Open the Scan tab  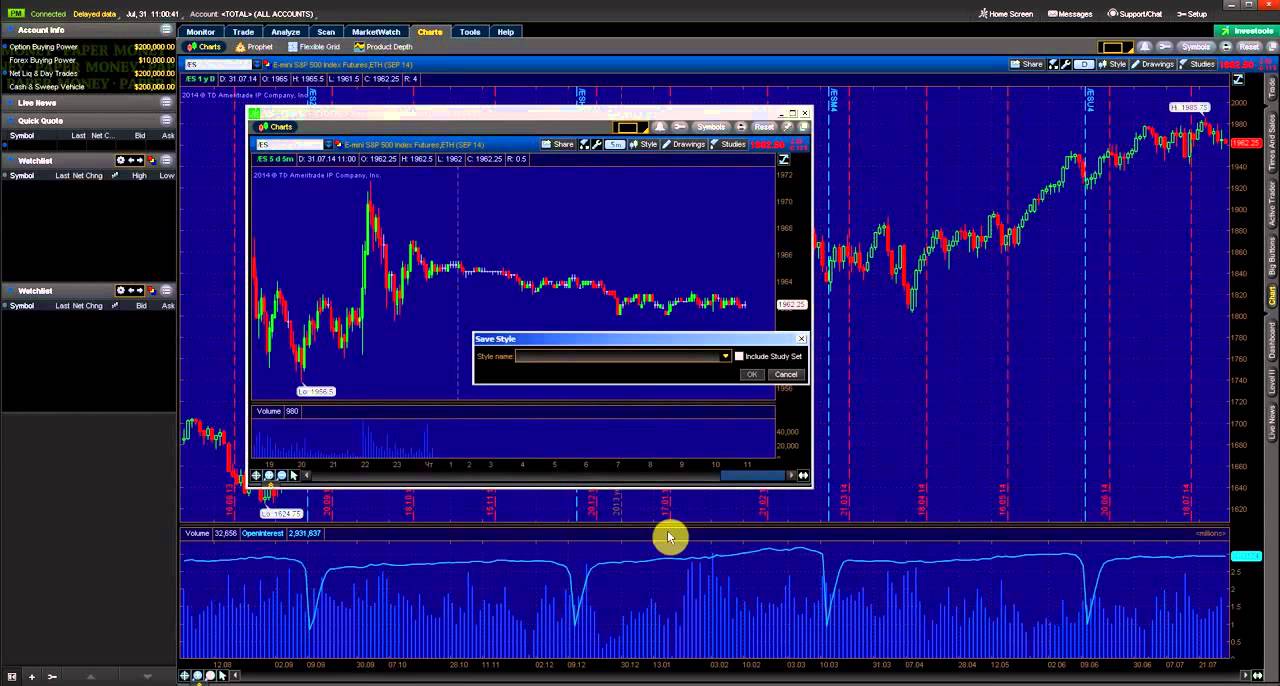click(x=326, y=32)
